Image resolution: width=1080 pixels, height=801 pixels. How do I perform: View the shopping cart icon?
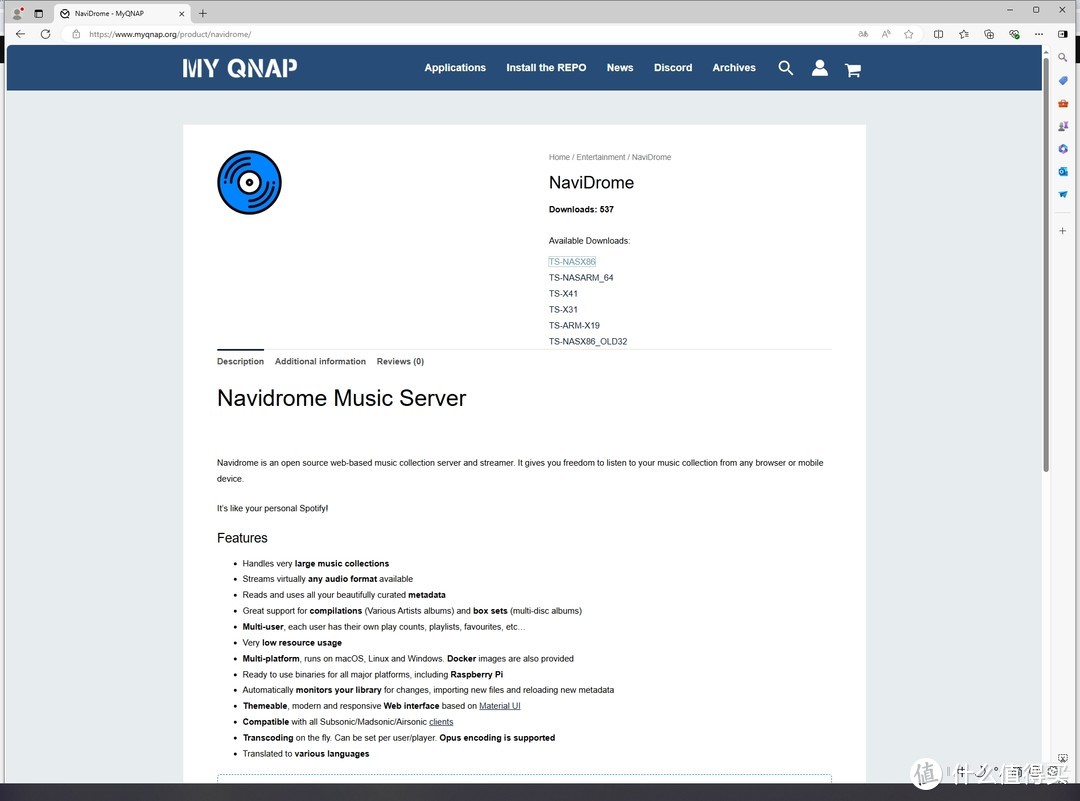click(x=852, y=69)
